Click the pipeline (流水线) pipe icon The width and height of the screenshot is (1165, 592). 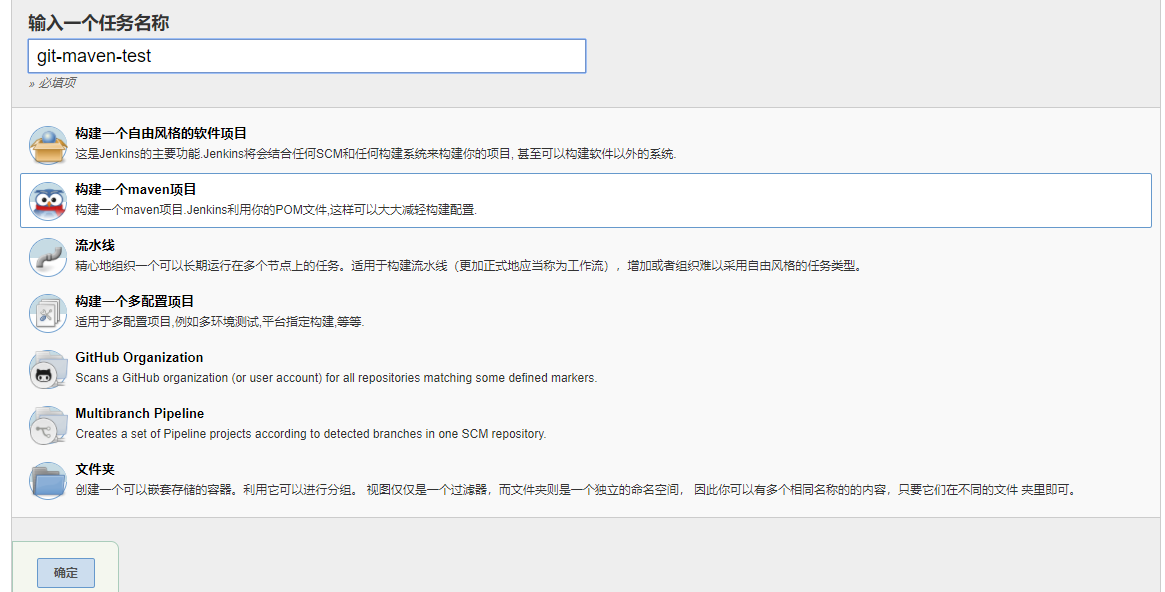point(48,257)
